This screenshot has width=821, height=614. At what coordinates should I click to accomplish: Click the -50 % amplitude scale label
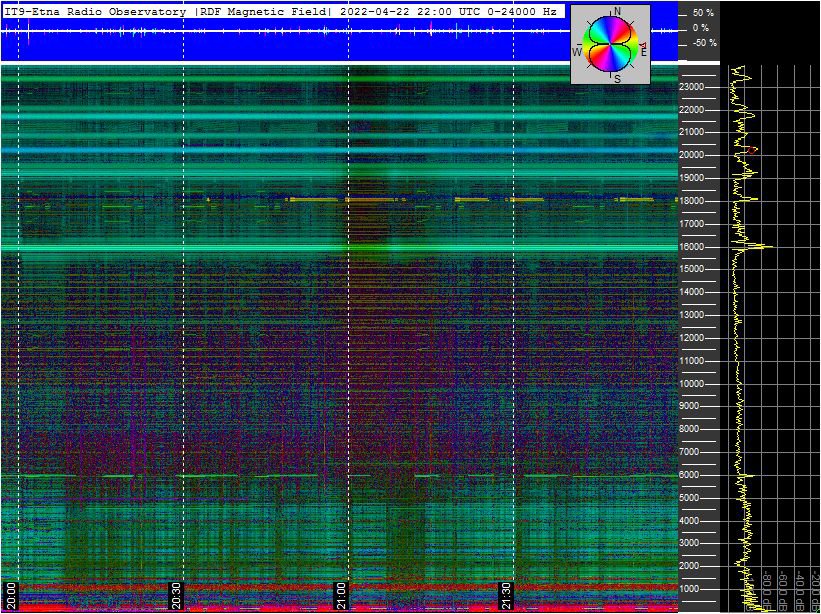[703, 43]
